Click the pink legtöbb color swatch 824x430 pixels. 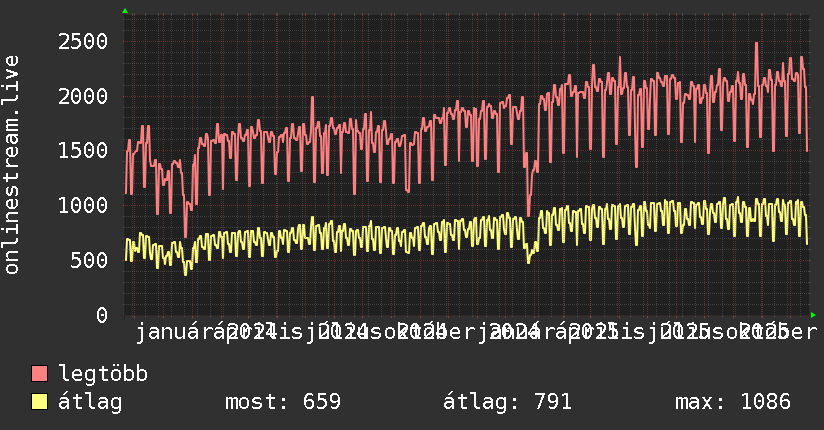point(39,374)
